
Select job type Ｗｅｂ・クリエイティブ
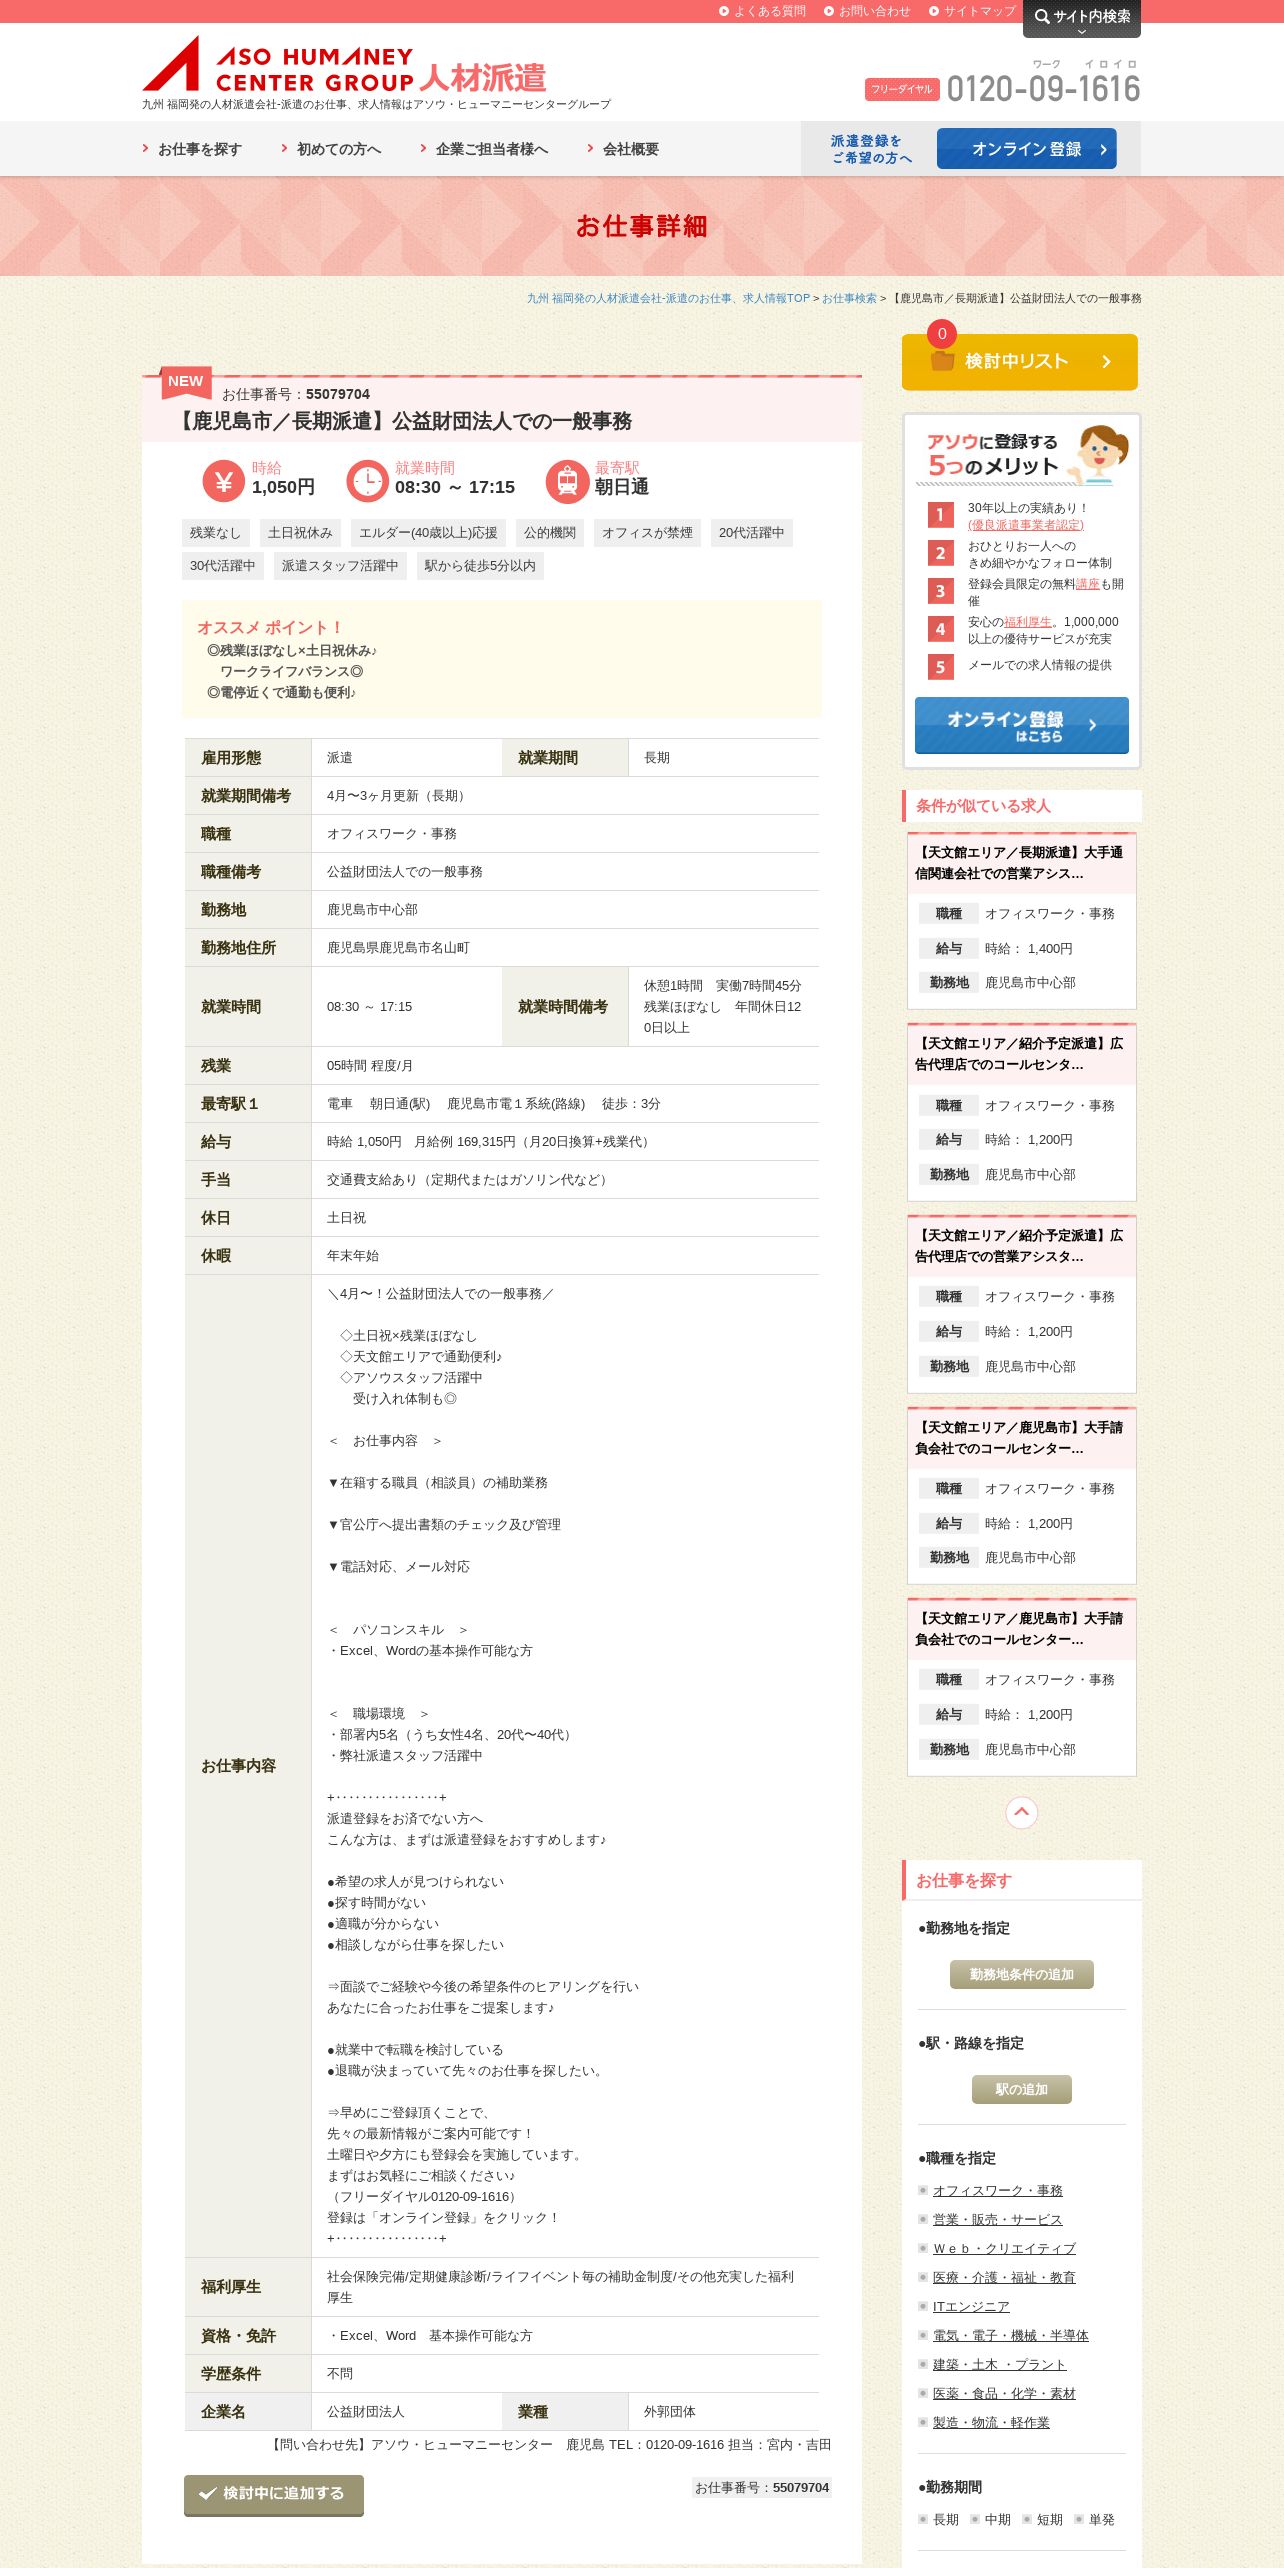[x=1004, y=2248]
